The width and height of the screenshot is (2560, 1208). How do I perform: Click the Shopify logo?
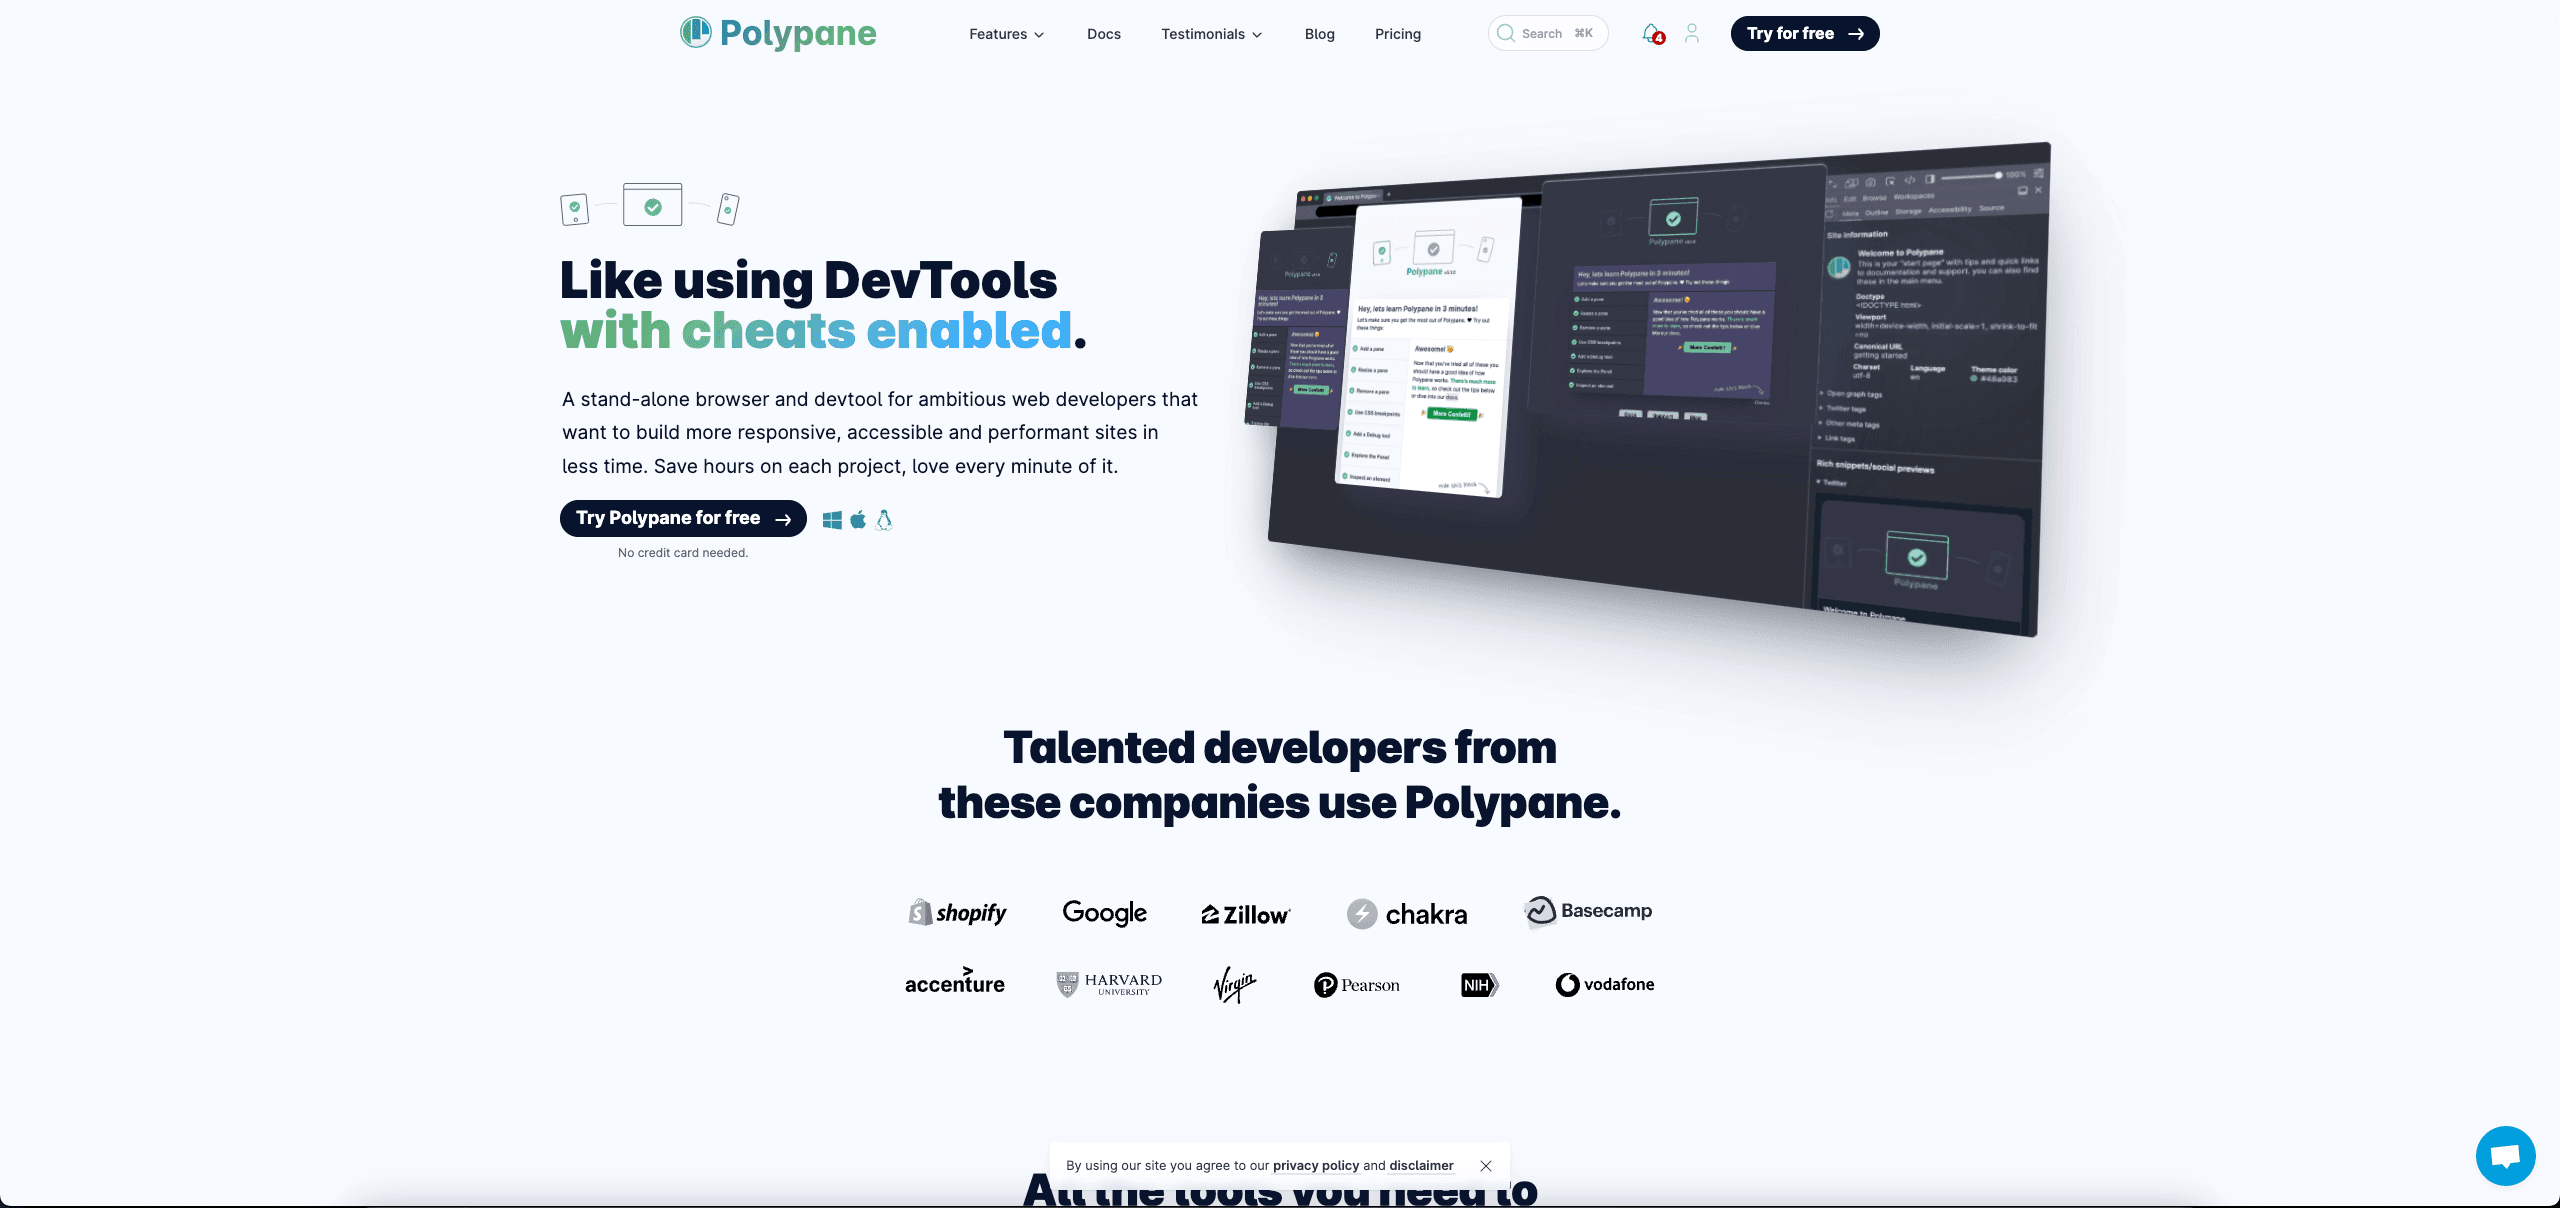pos(957,912)
